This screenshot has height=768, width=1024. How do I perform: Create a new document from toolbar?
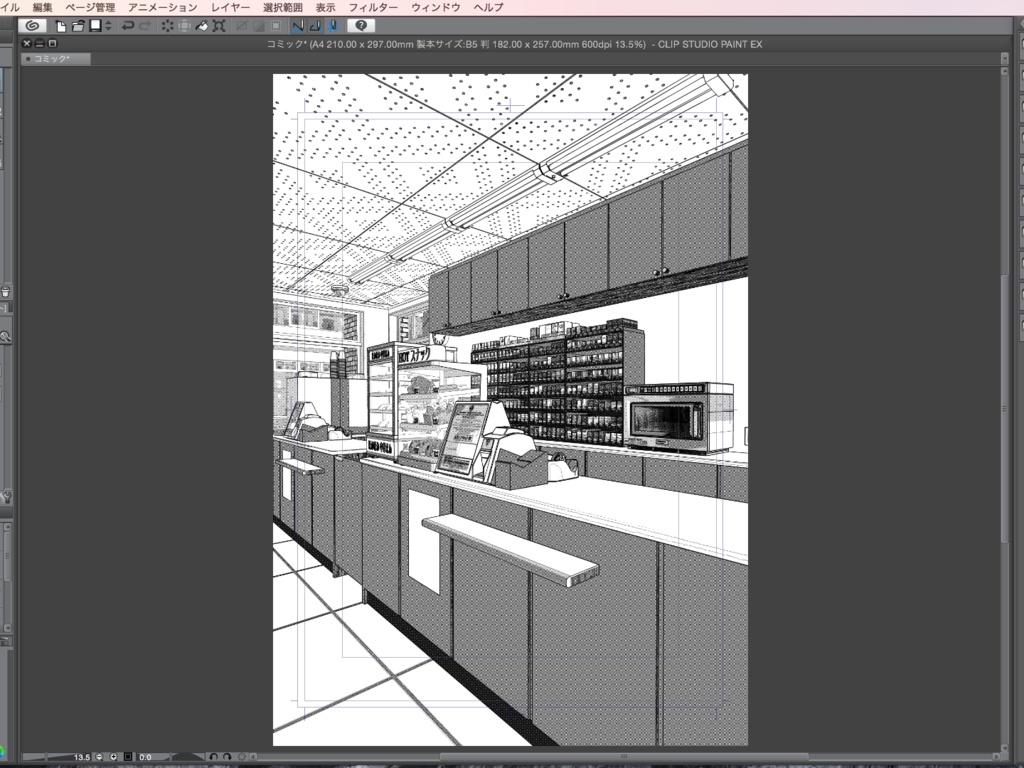pyautogui.click(x=61, y=25)
